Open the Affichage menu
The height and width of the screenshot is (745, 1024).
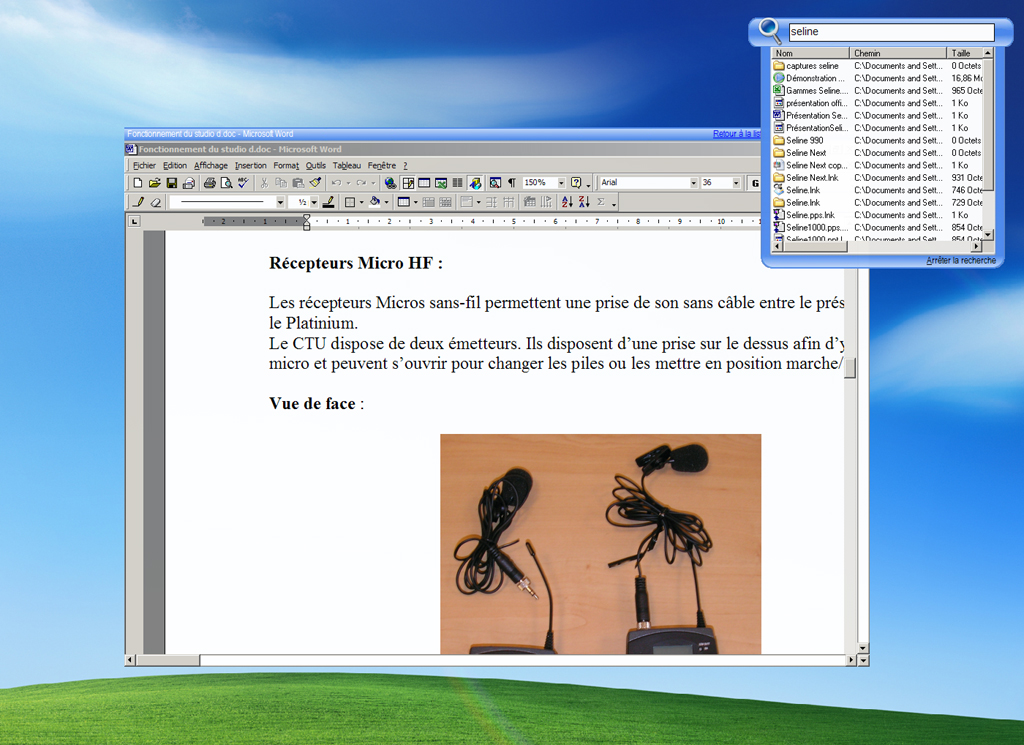point(211,166)
